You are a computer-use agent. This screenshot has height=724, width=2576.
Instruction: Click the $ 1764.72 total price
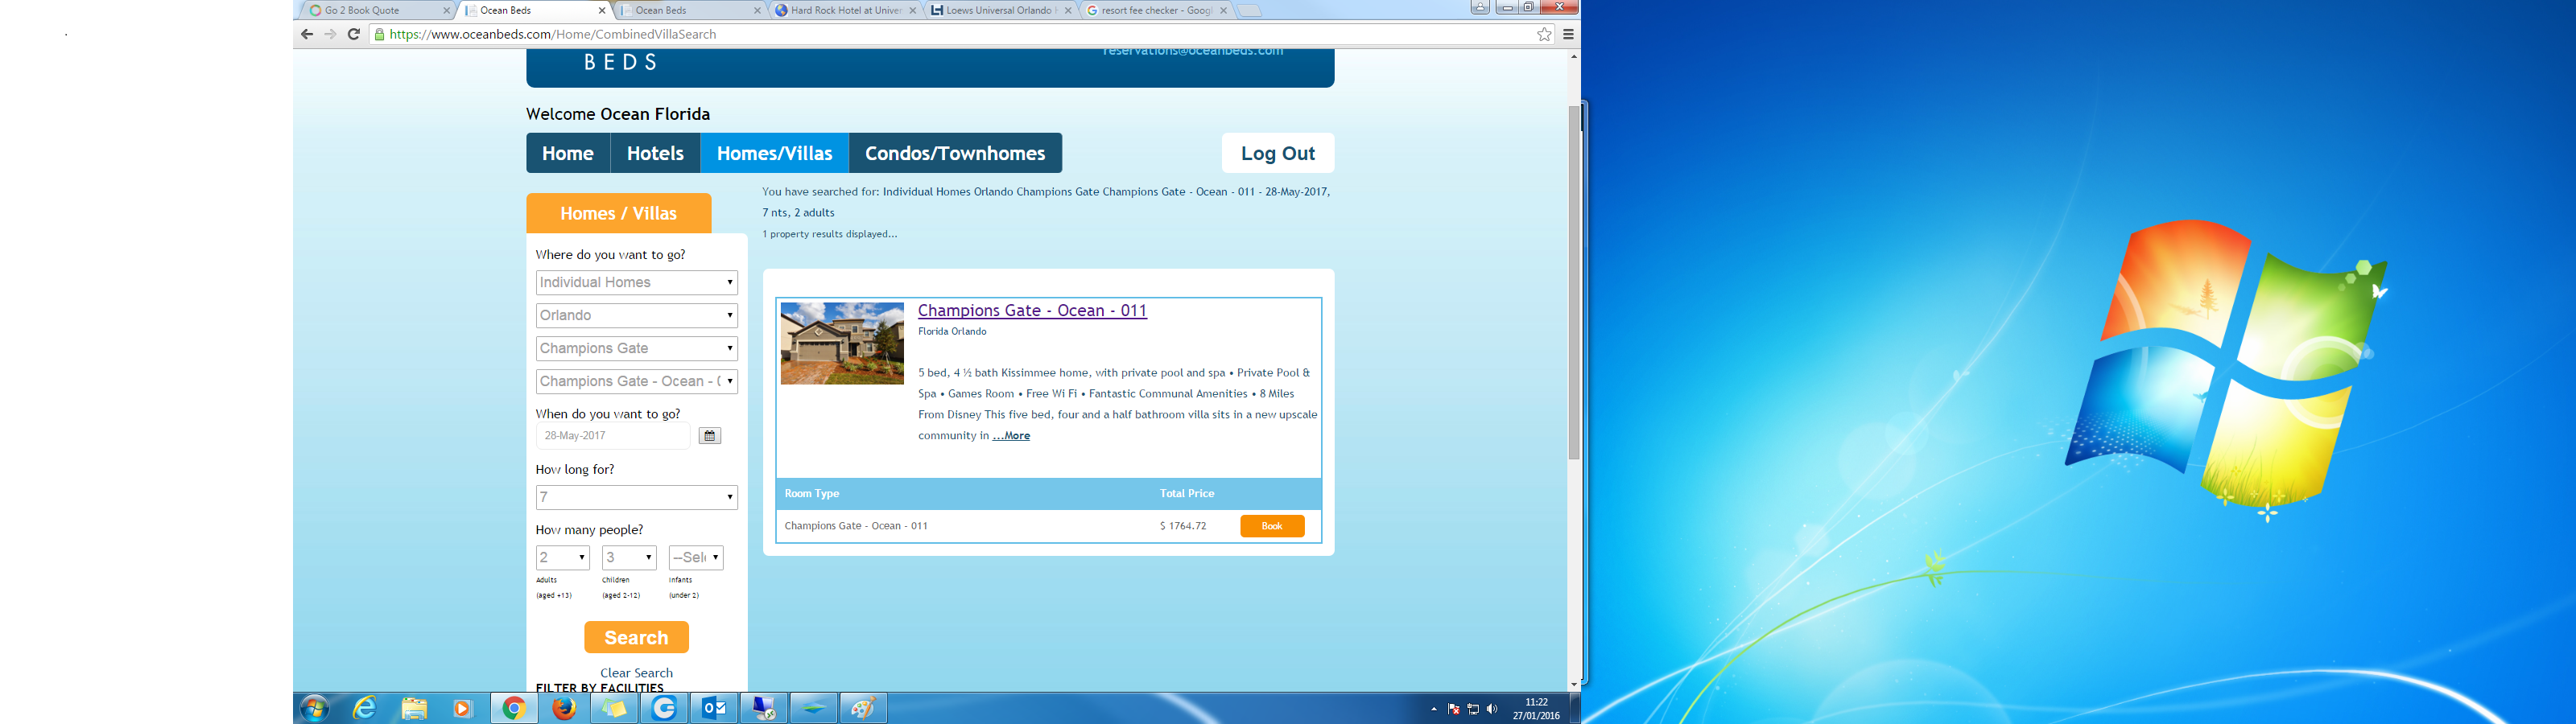(1183, 526)
